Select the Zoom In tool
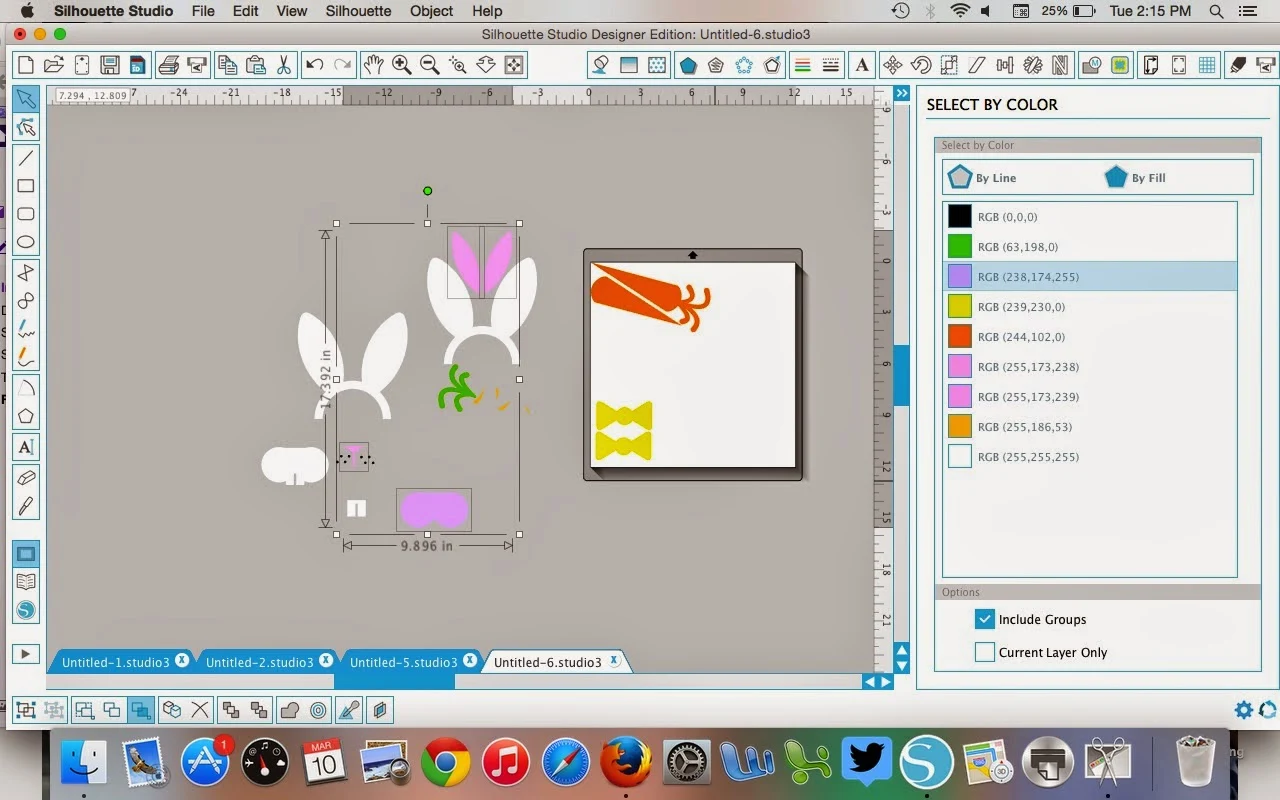1280x800 pixels. [402, 64]
